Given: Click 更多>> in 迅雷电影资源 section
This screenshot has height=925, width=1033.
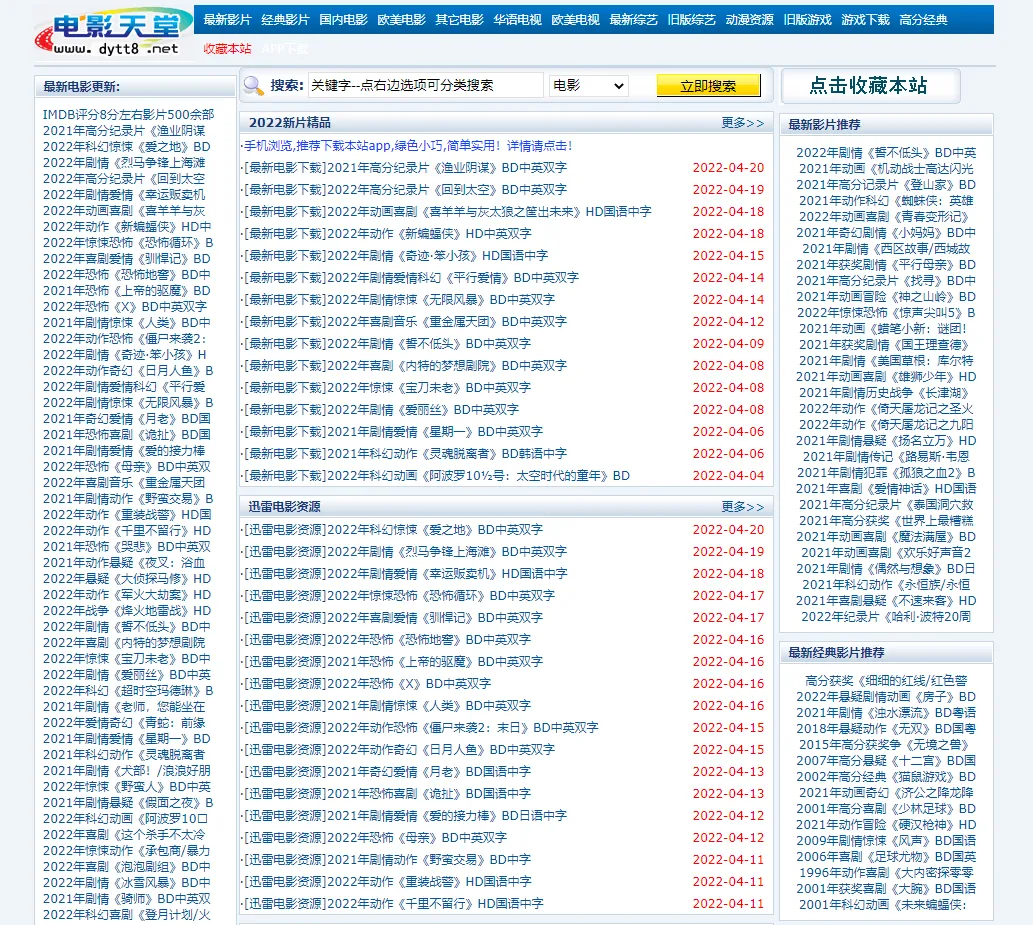Looking at the screenshot, I should [742, 507].
